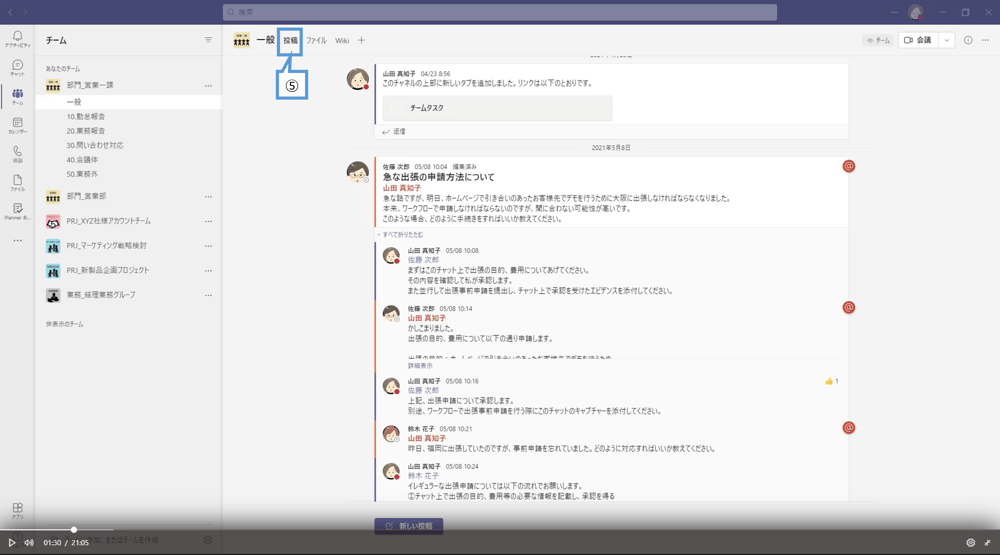Toggle video volume speaker icon
The image size is (1000, 555).
29,543
